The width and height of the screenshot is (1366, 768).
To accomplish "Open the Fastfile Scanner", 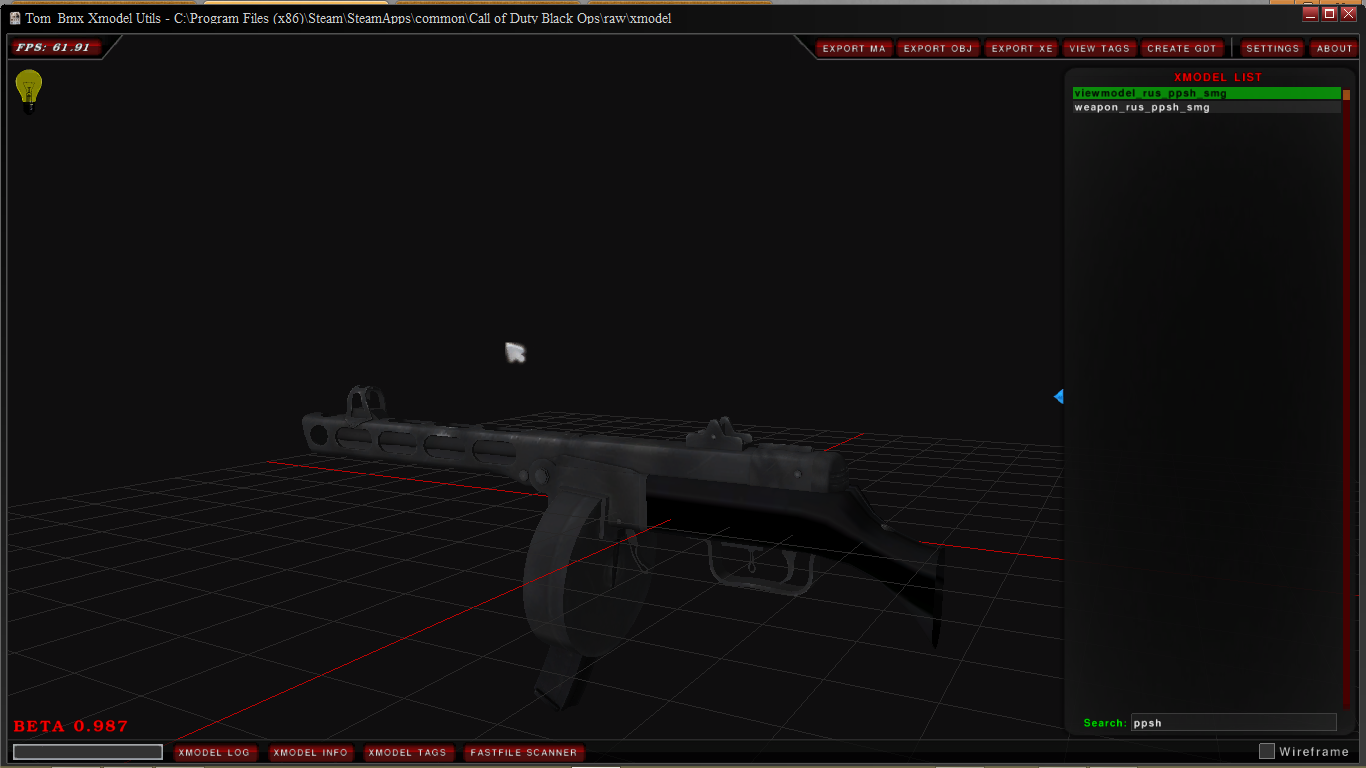I will click(523, 752).
